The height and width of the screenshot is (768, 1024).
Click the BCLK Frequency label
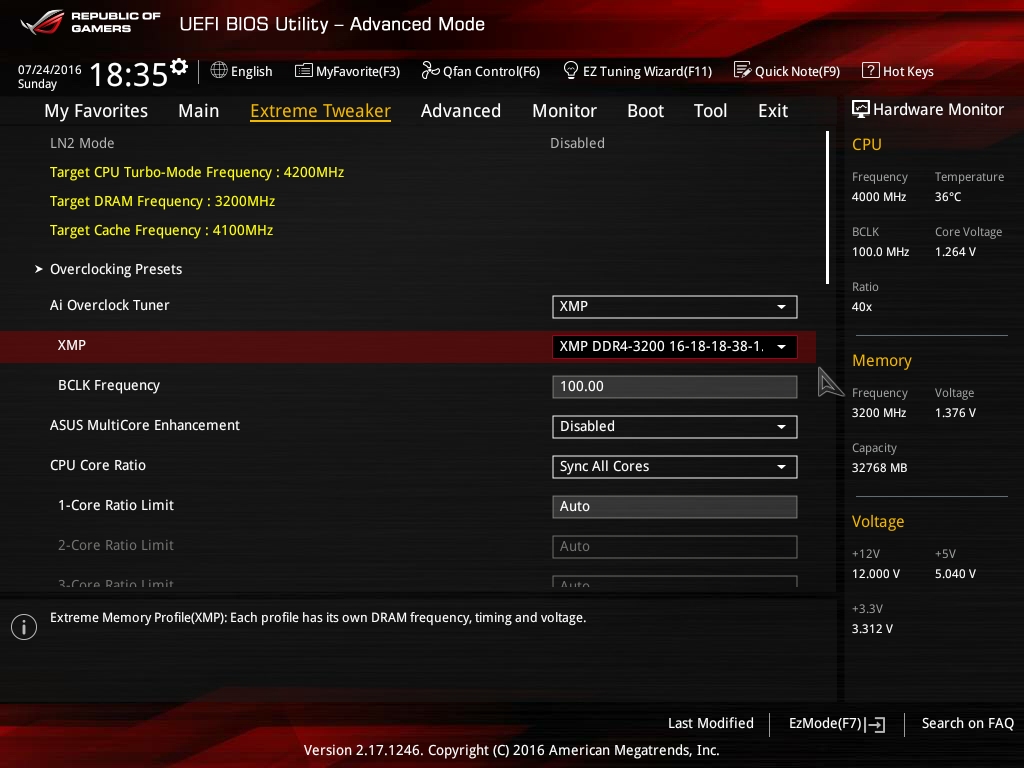point(108,385)
